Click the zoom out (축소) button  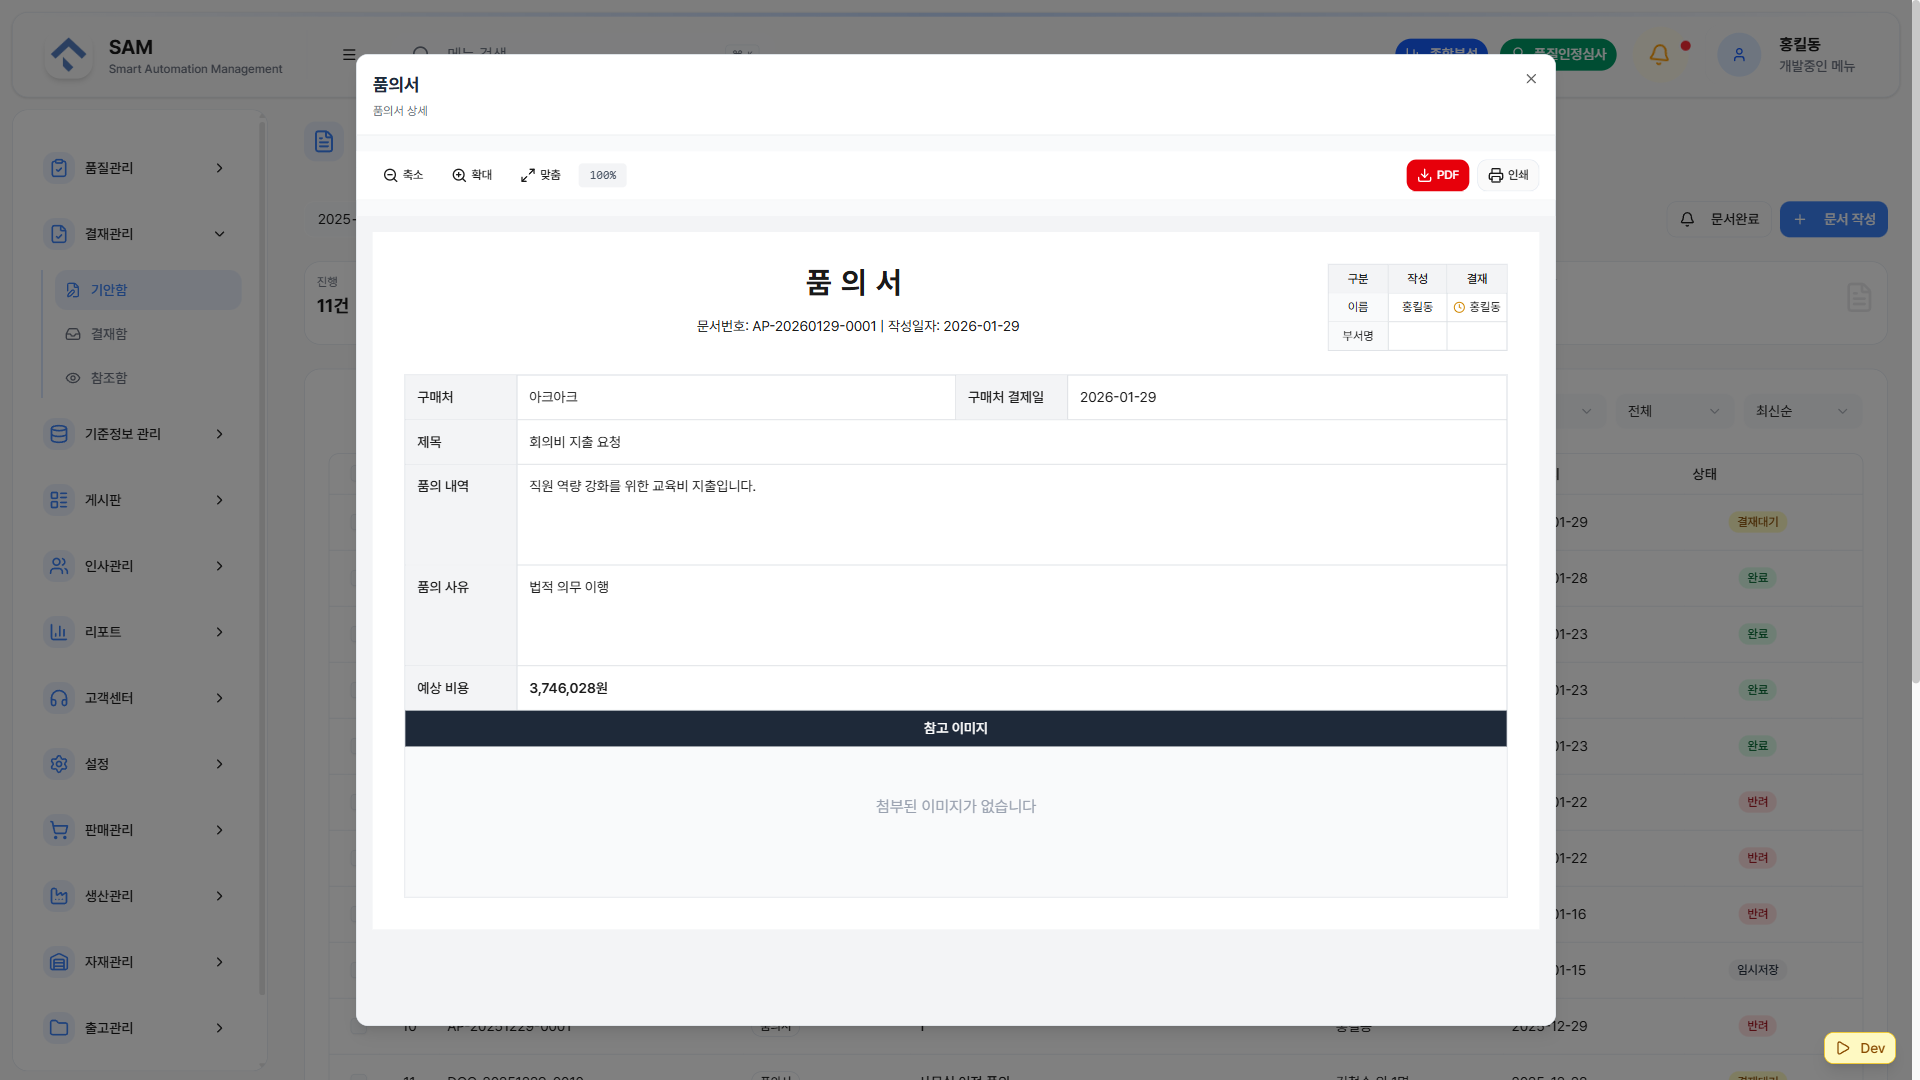(404, 175)
